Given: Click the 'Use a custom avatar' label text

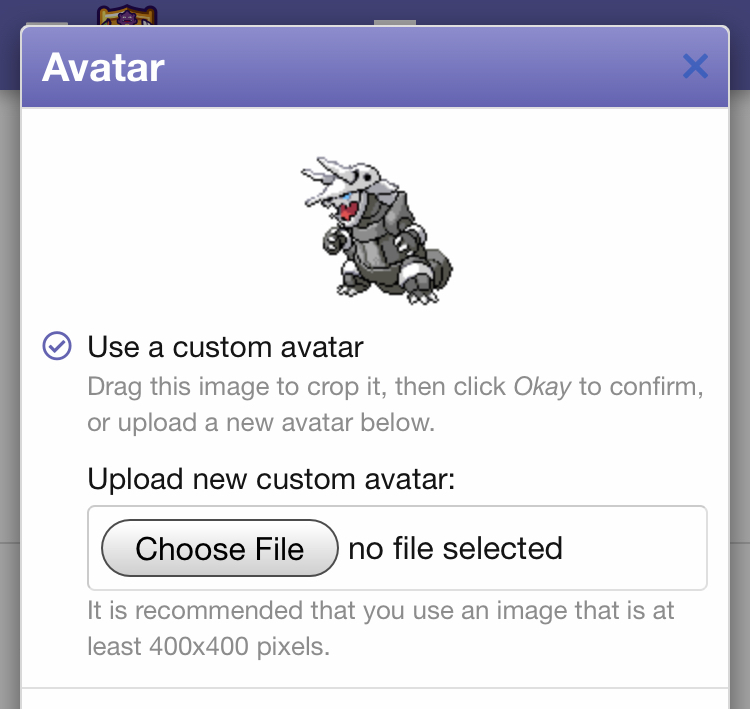Looking at the screenshot, I should pyautogui.click(x=225, y=347).
